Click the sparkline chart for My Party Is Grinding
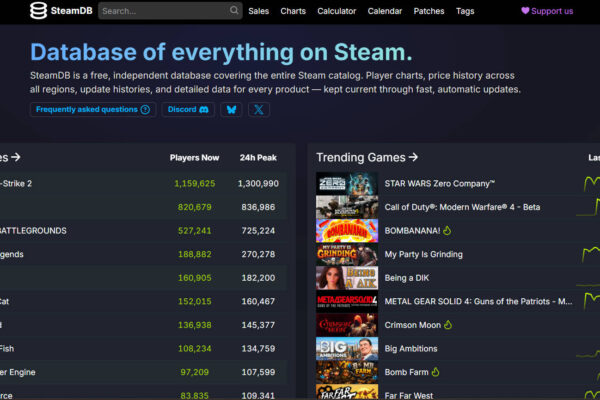Screen dimensions: 600x400 [590, 254]
